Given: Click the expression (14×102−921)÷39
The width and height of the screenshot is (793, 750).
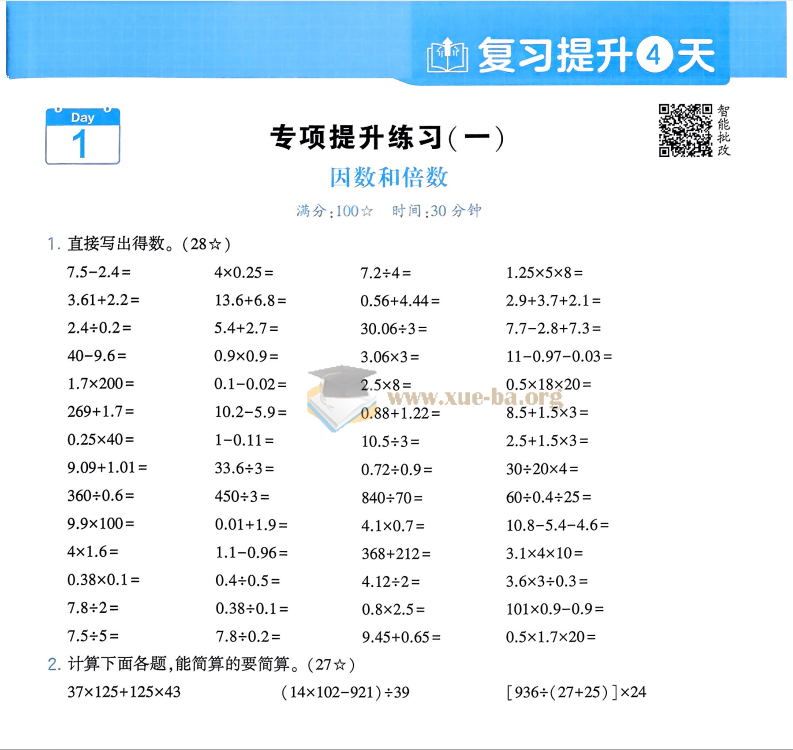Looking at the screenshot, I should tap(345, 692).
